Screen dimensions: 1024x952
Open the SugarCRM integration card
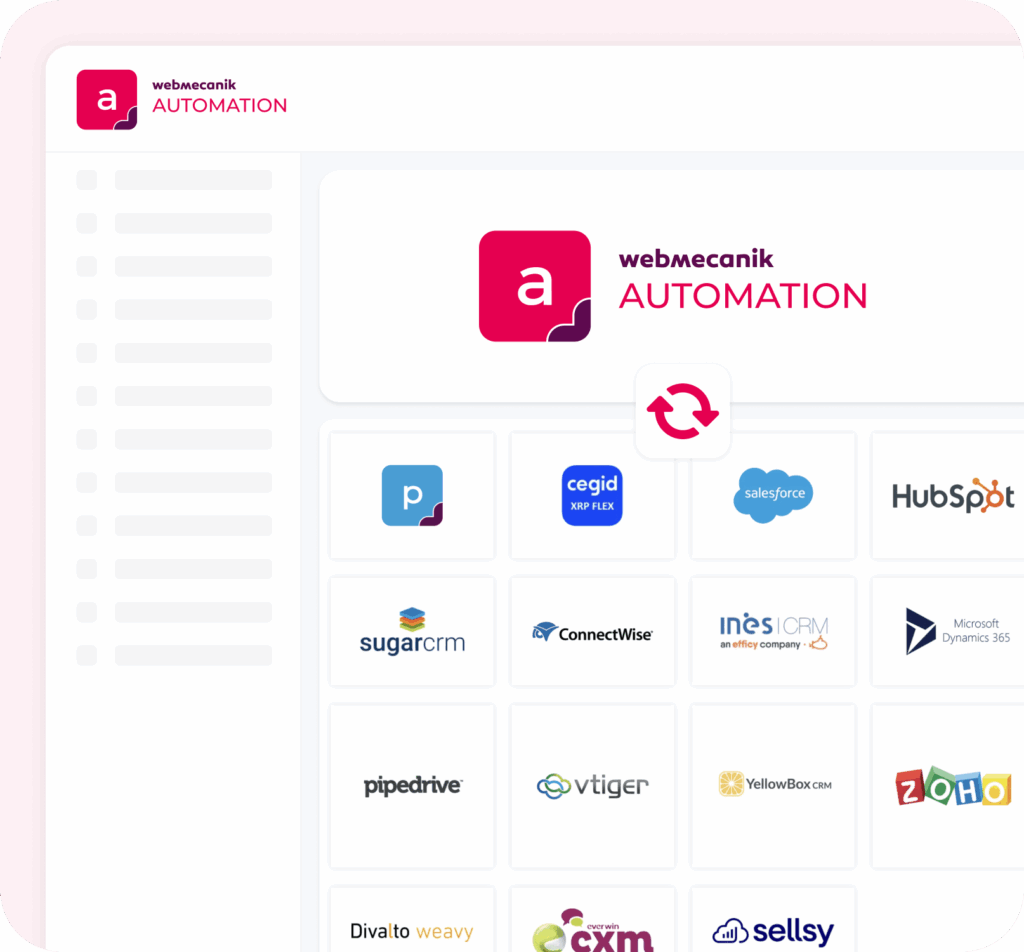[412, 631]
